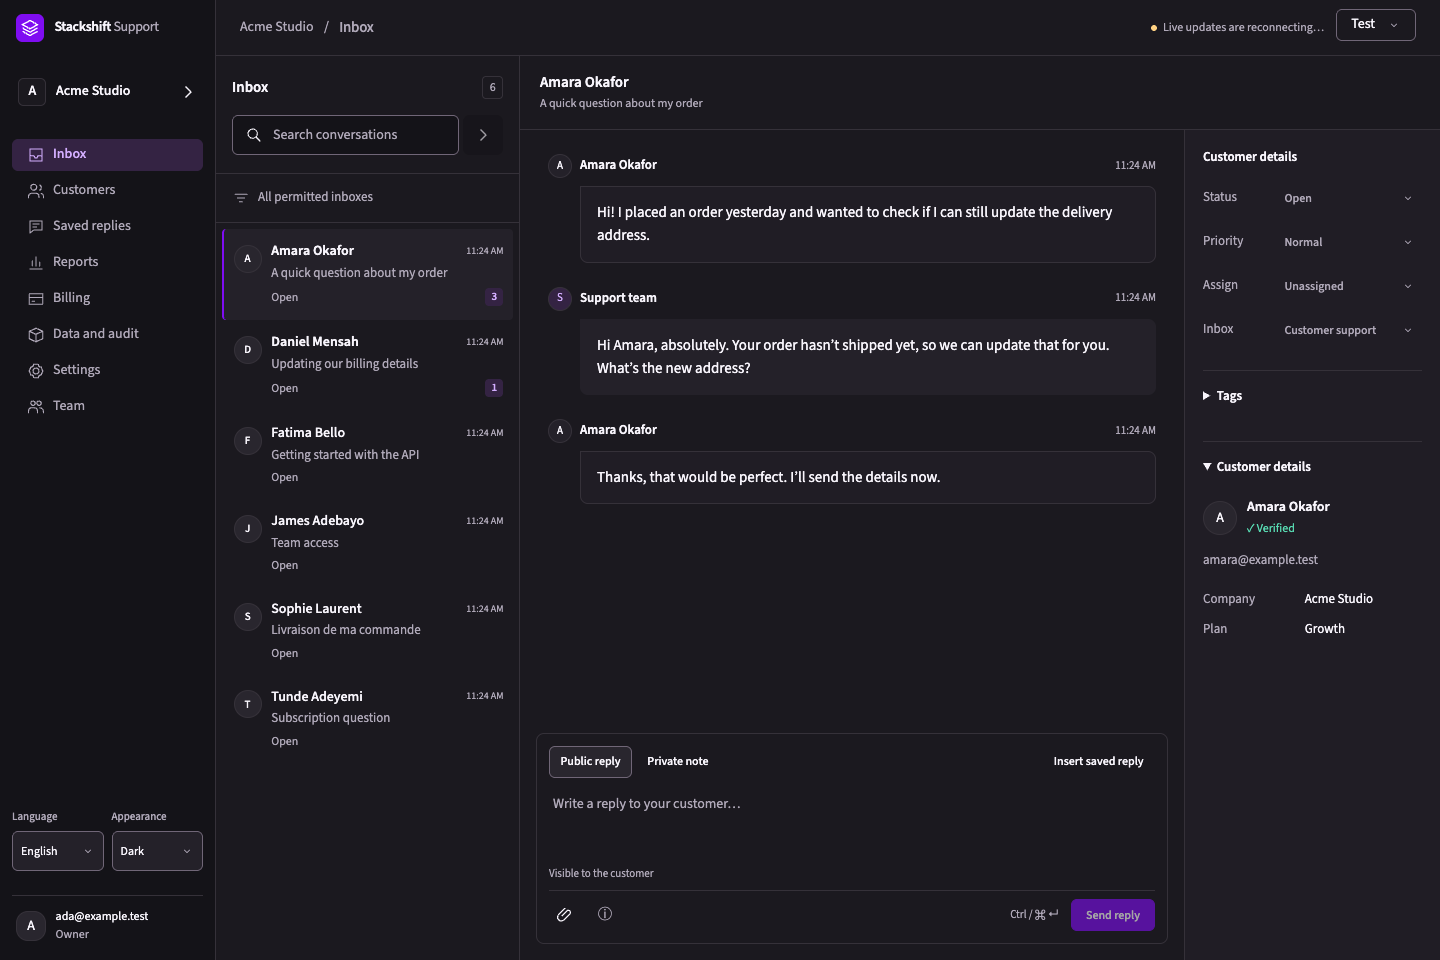The height and width of the screenshot is (960, 1440).
Task: Click the Stackshift Support logo icon
Action: pyautogui.click(x=30, y=28)
